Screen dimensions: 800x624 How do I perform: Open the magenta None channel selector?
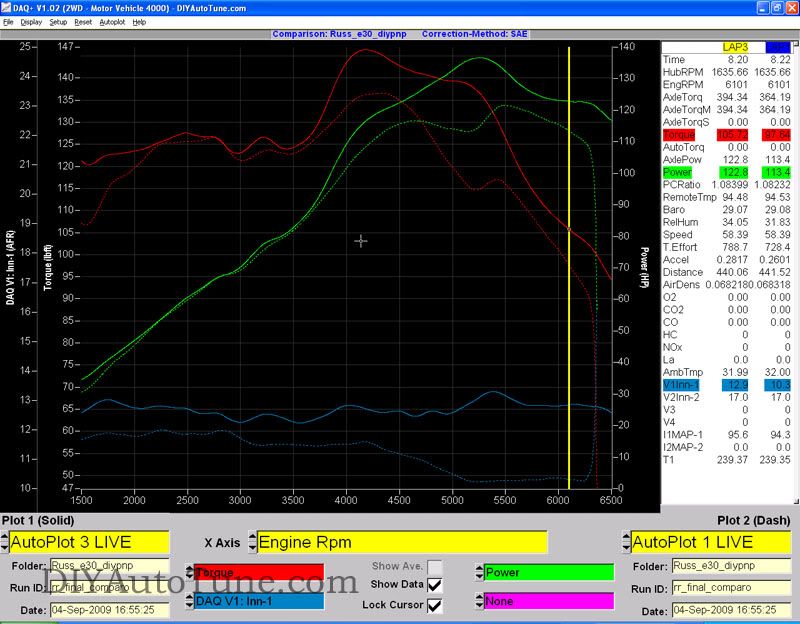pyautogui.click(x=547, y=601)
